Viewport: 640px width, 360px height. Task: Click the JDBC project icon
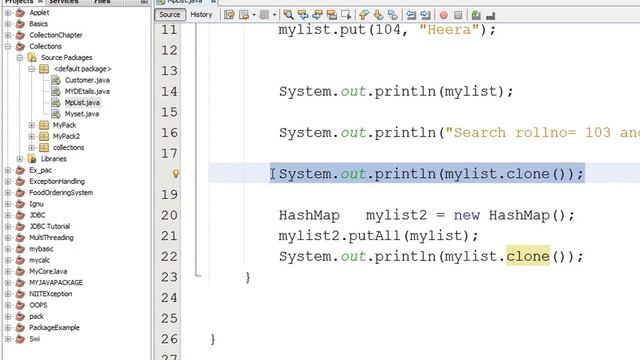[20, 215]
